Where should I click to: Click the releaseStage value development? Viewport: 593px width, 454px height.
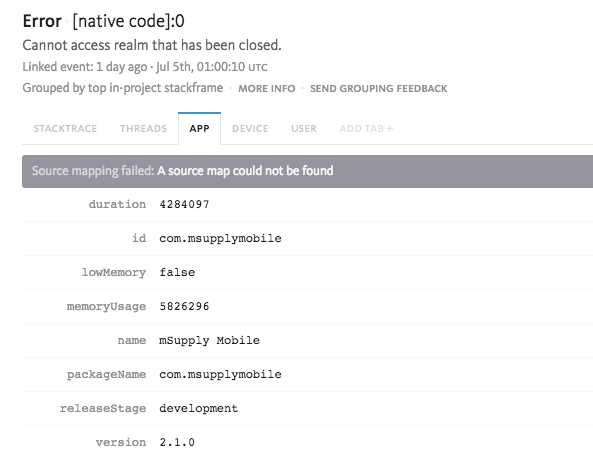coord(199,409)
